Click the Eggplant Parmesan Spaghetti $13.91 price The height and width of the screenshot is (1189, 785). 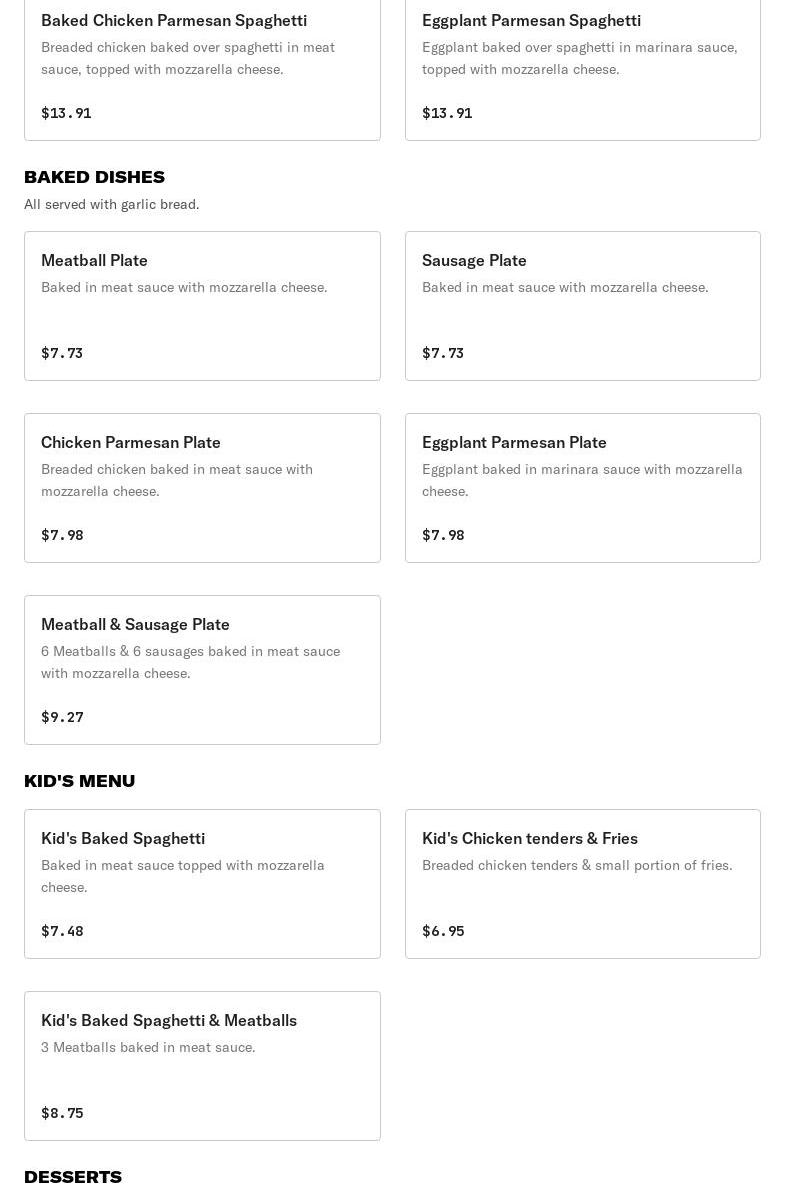pos(447,113)
